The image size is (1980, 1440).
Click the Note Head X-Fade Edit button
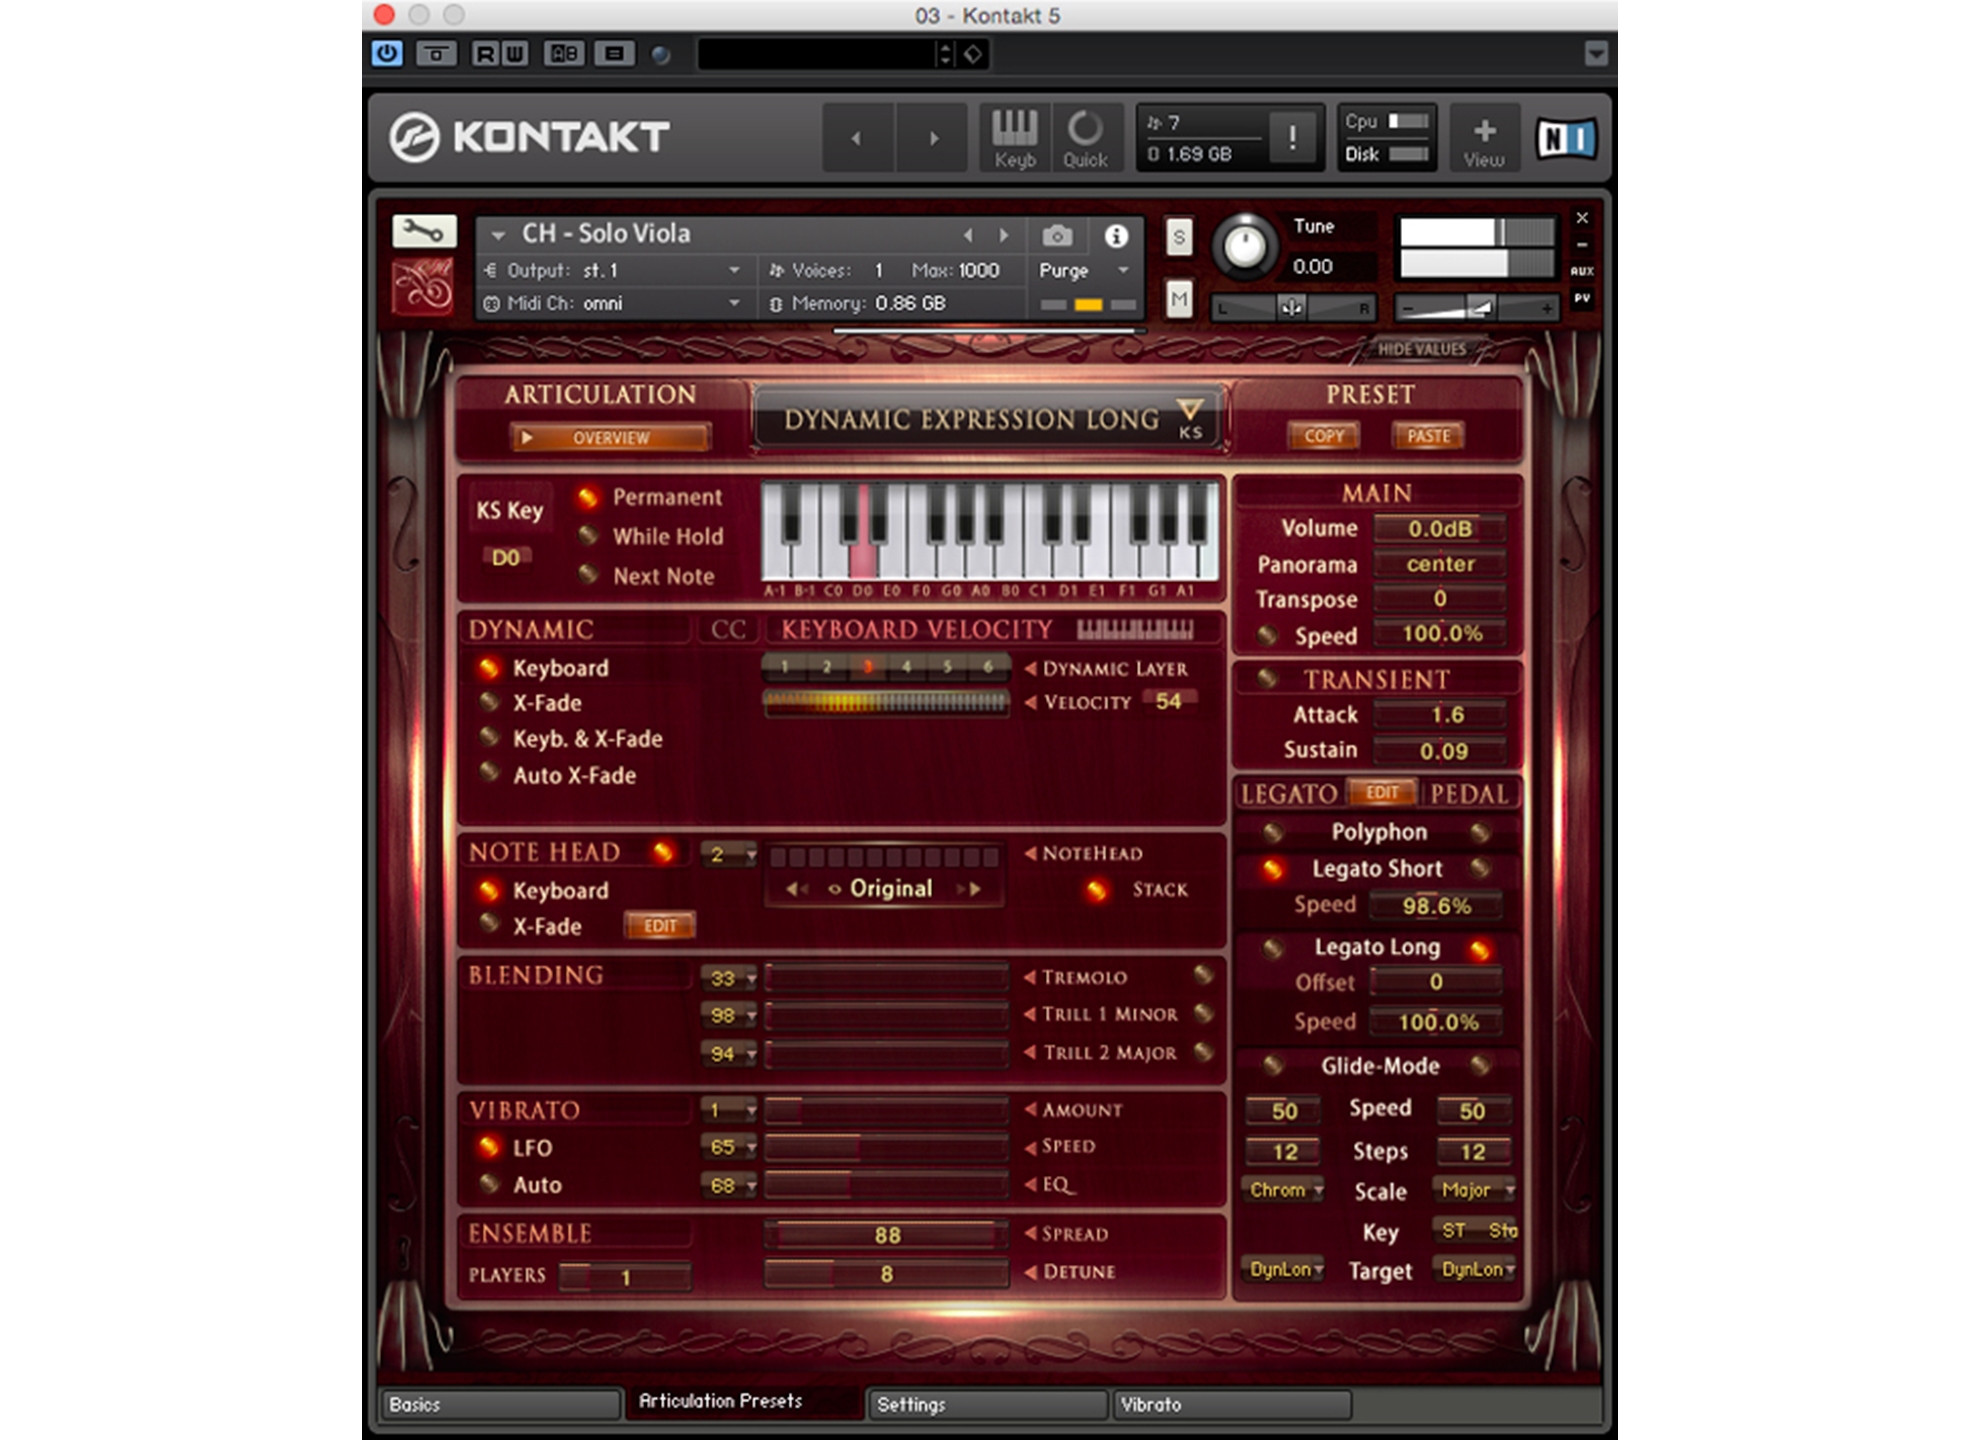pos(660,926)
